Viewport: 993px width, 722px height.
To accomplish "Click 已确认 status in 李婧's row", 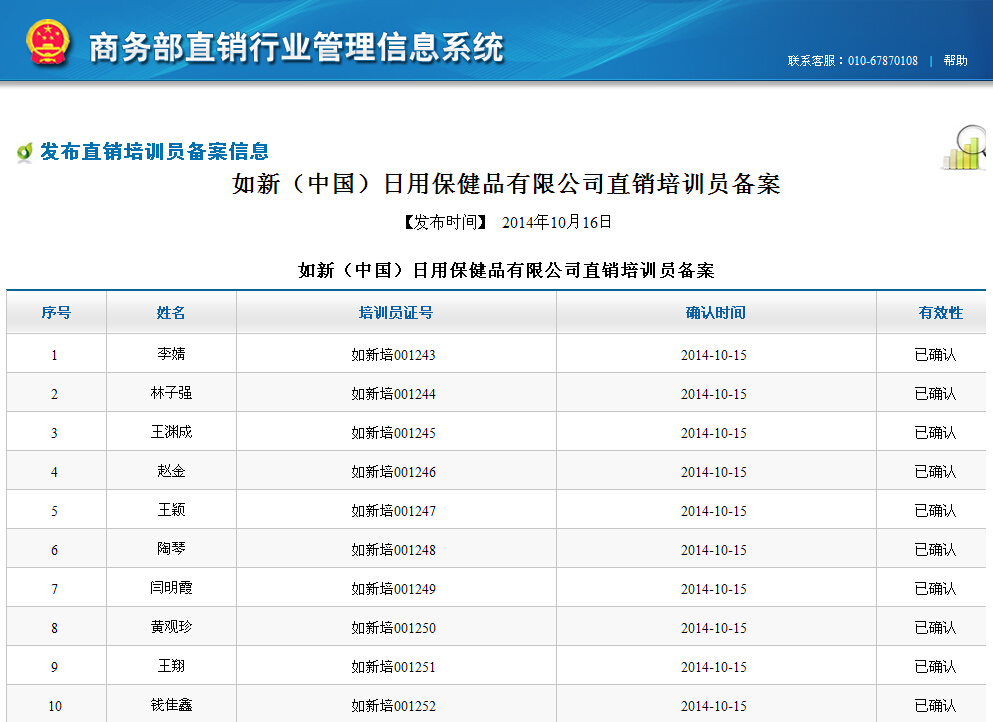I will tap(935, 355).
